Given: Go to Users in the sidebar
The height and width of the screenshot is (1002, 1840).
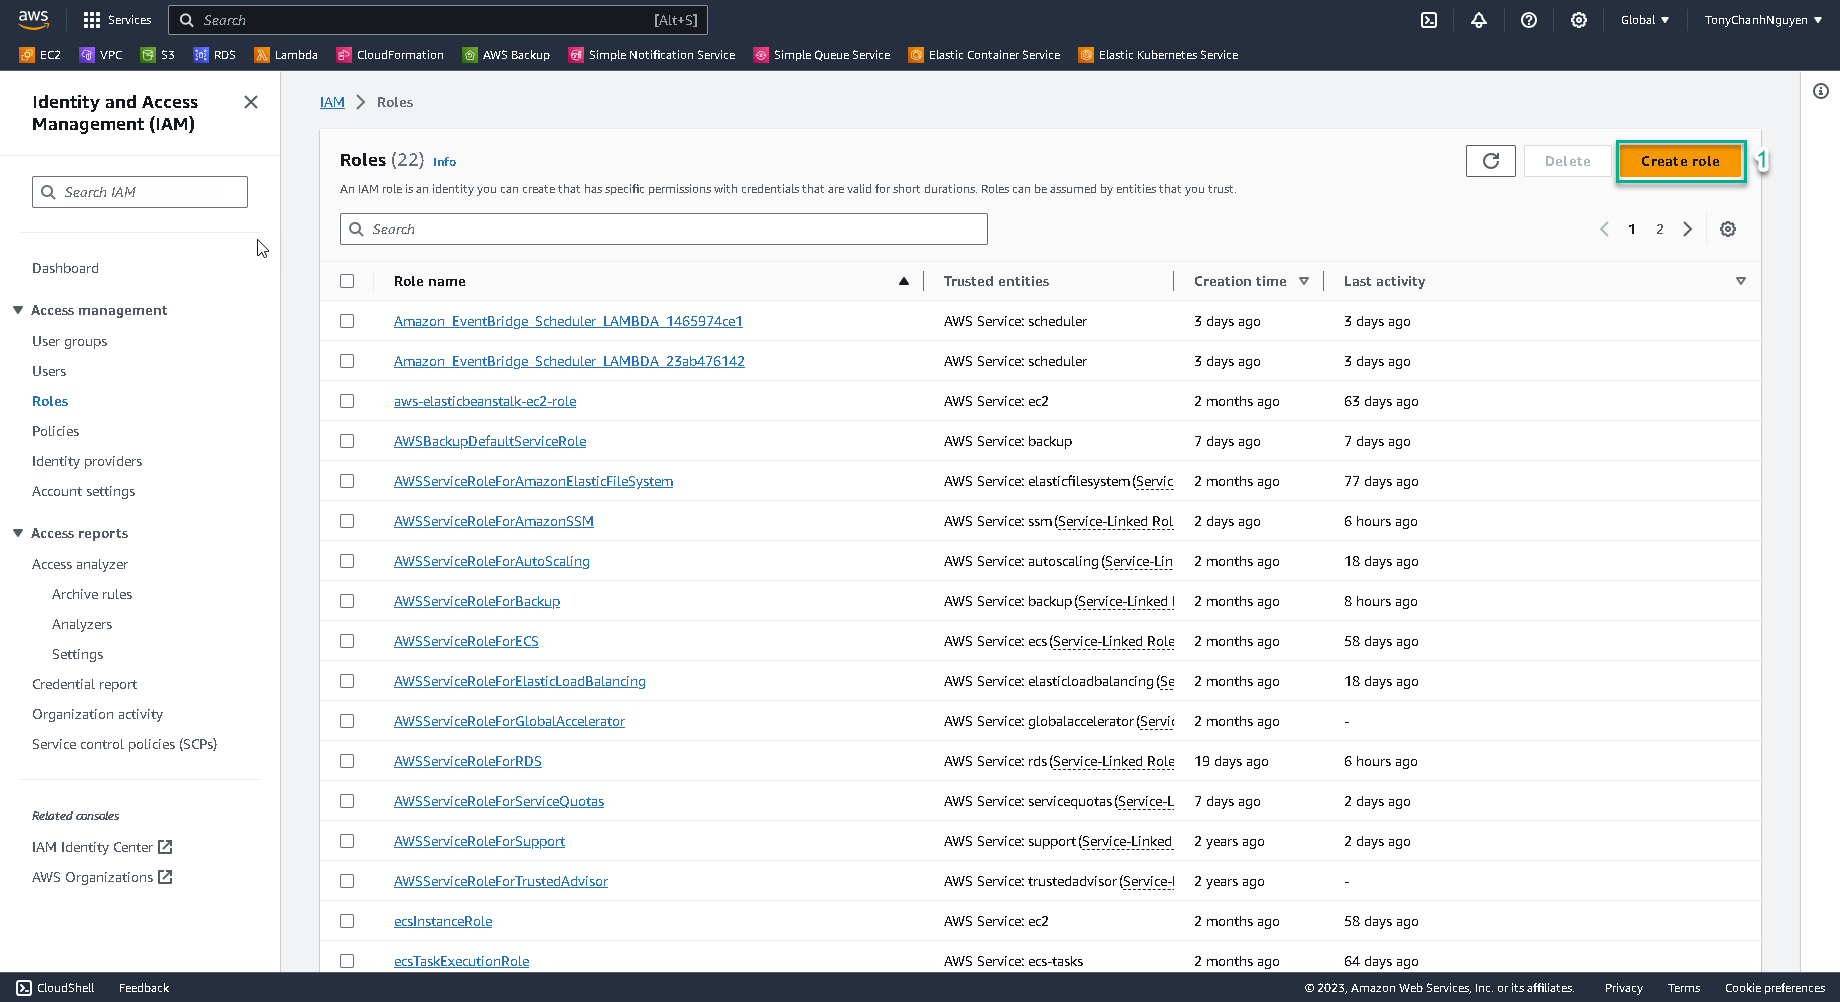Looking at the screenshot, I should point(49,371).
